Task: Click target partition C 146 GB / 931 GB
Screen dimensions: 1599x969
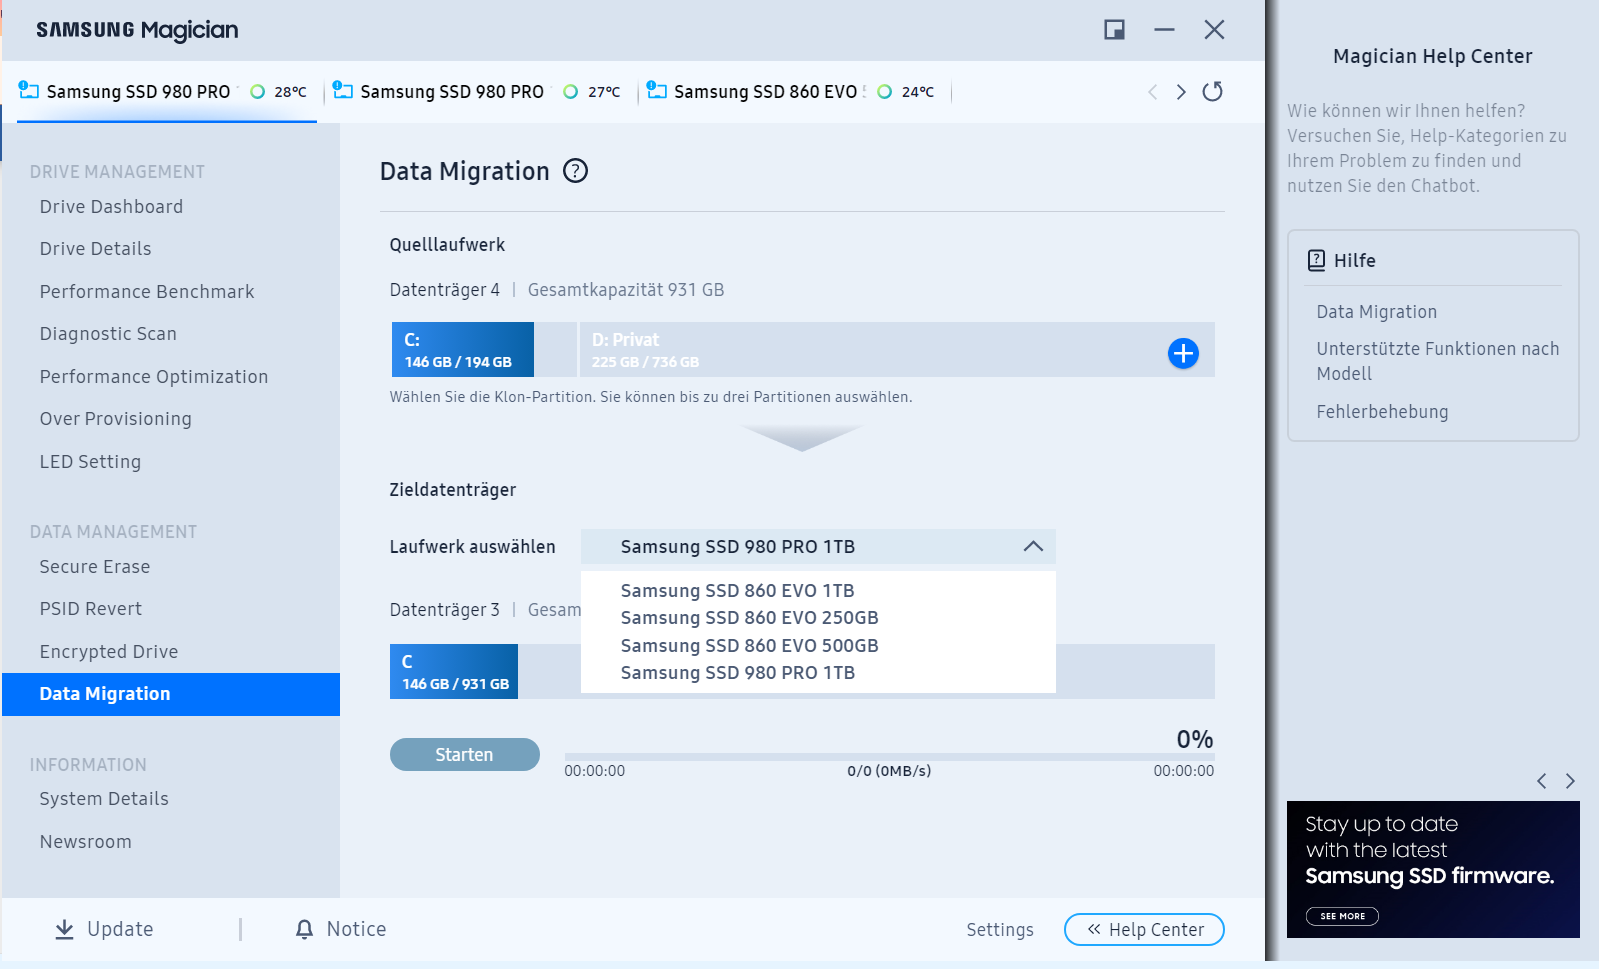Action: (x=454, y=671)
